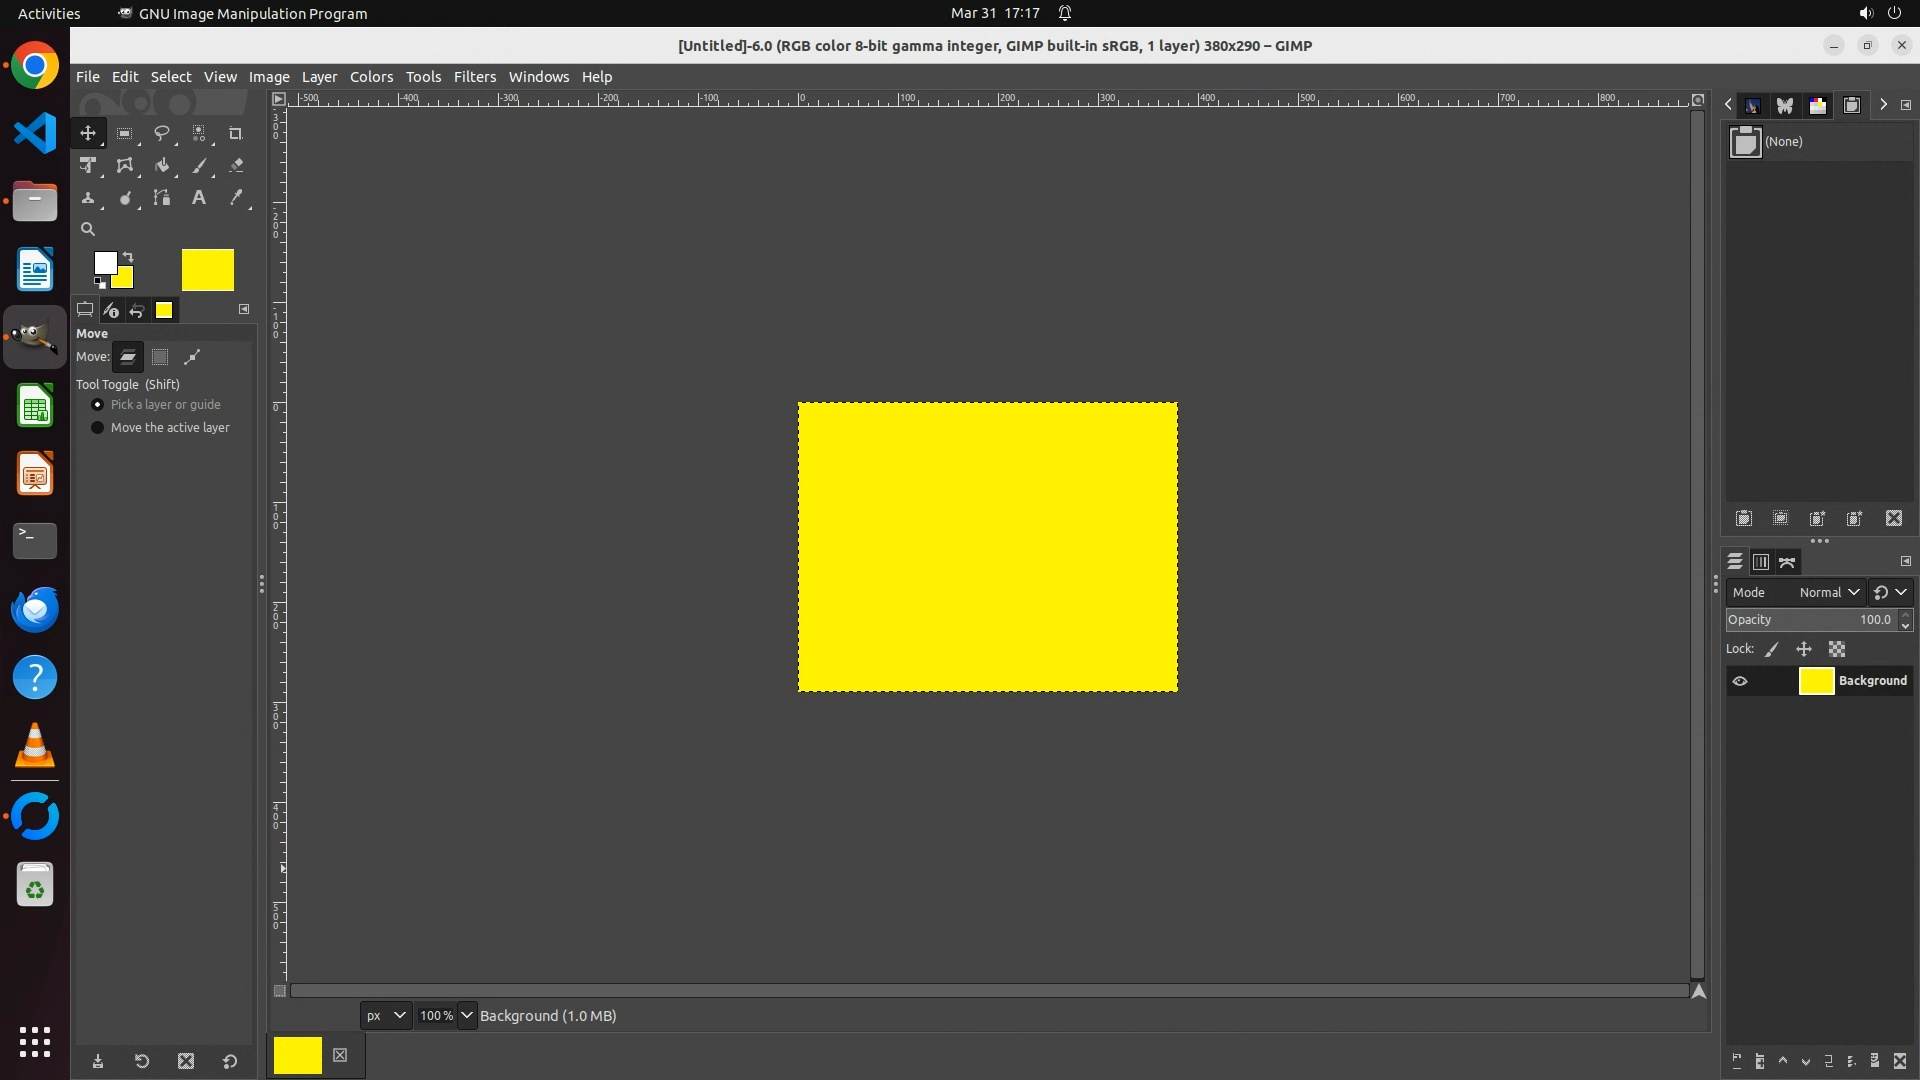
Task: Click the white foreground color swatch
Action: [x=104, y=263]
